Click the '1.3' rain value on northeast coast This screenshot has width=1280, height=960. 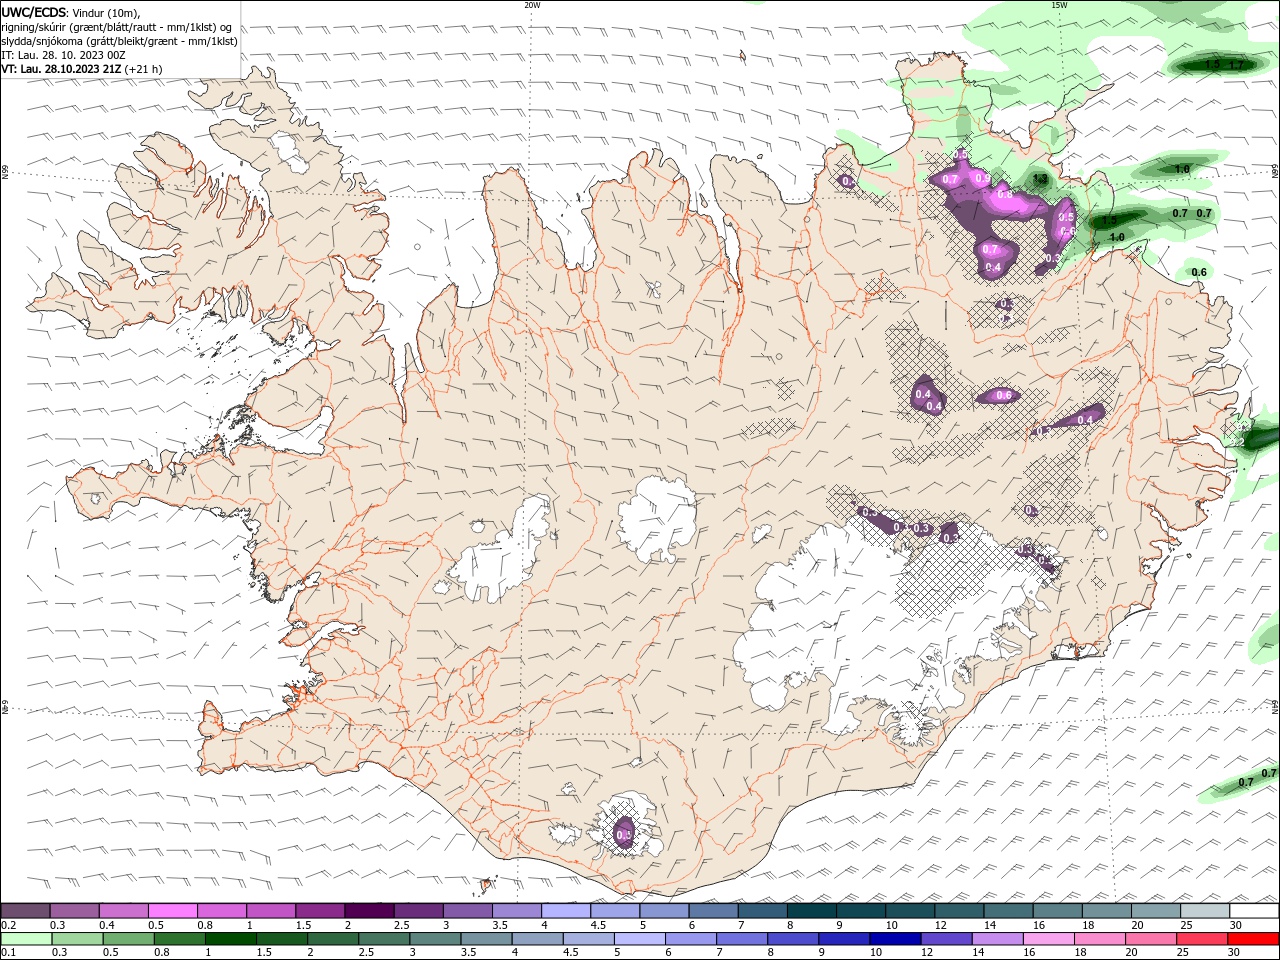coord(1040,180)
